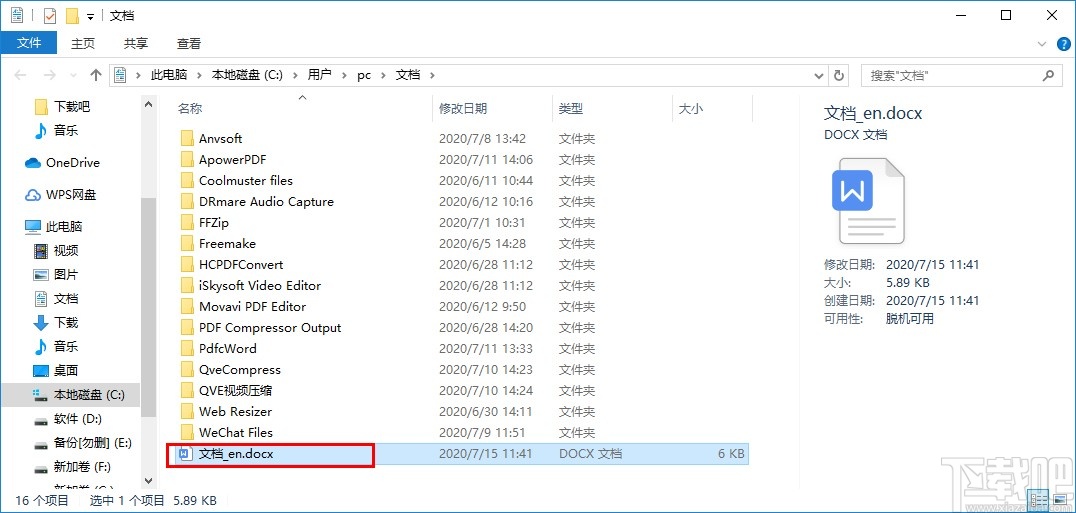The width and height of the screenshot is (1076, 513).
Task: Select the QveCompress folder icon
Action: click(187, 370)
